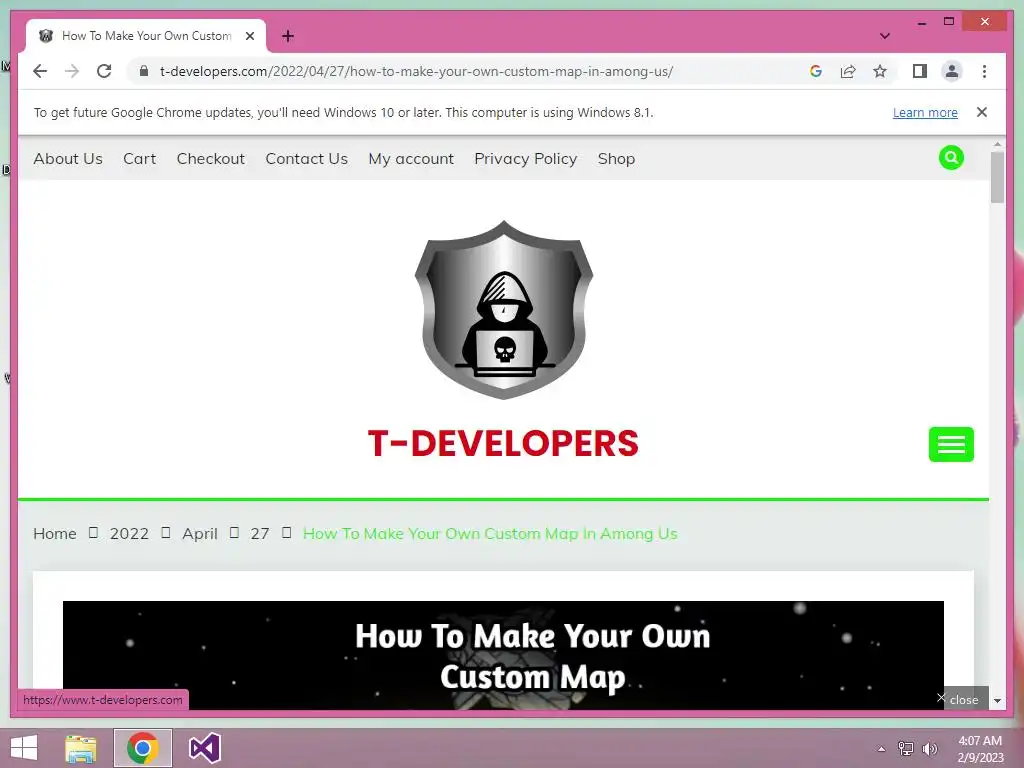Open Contact Us page

(306, 159)
